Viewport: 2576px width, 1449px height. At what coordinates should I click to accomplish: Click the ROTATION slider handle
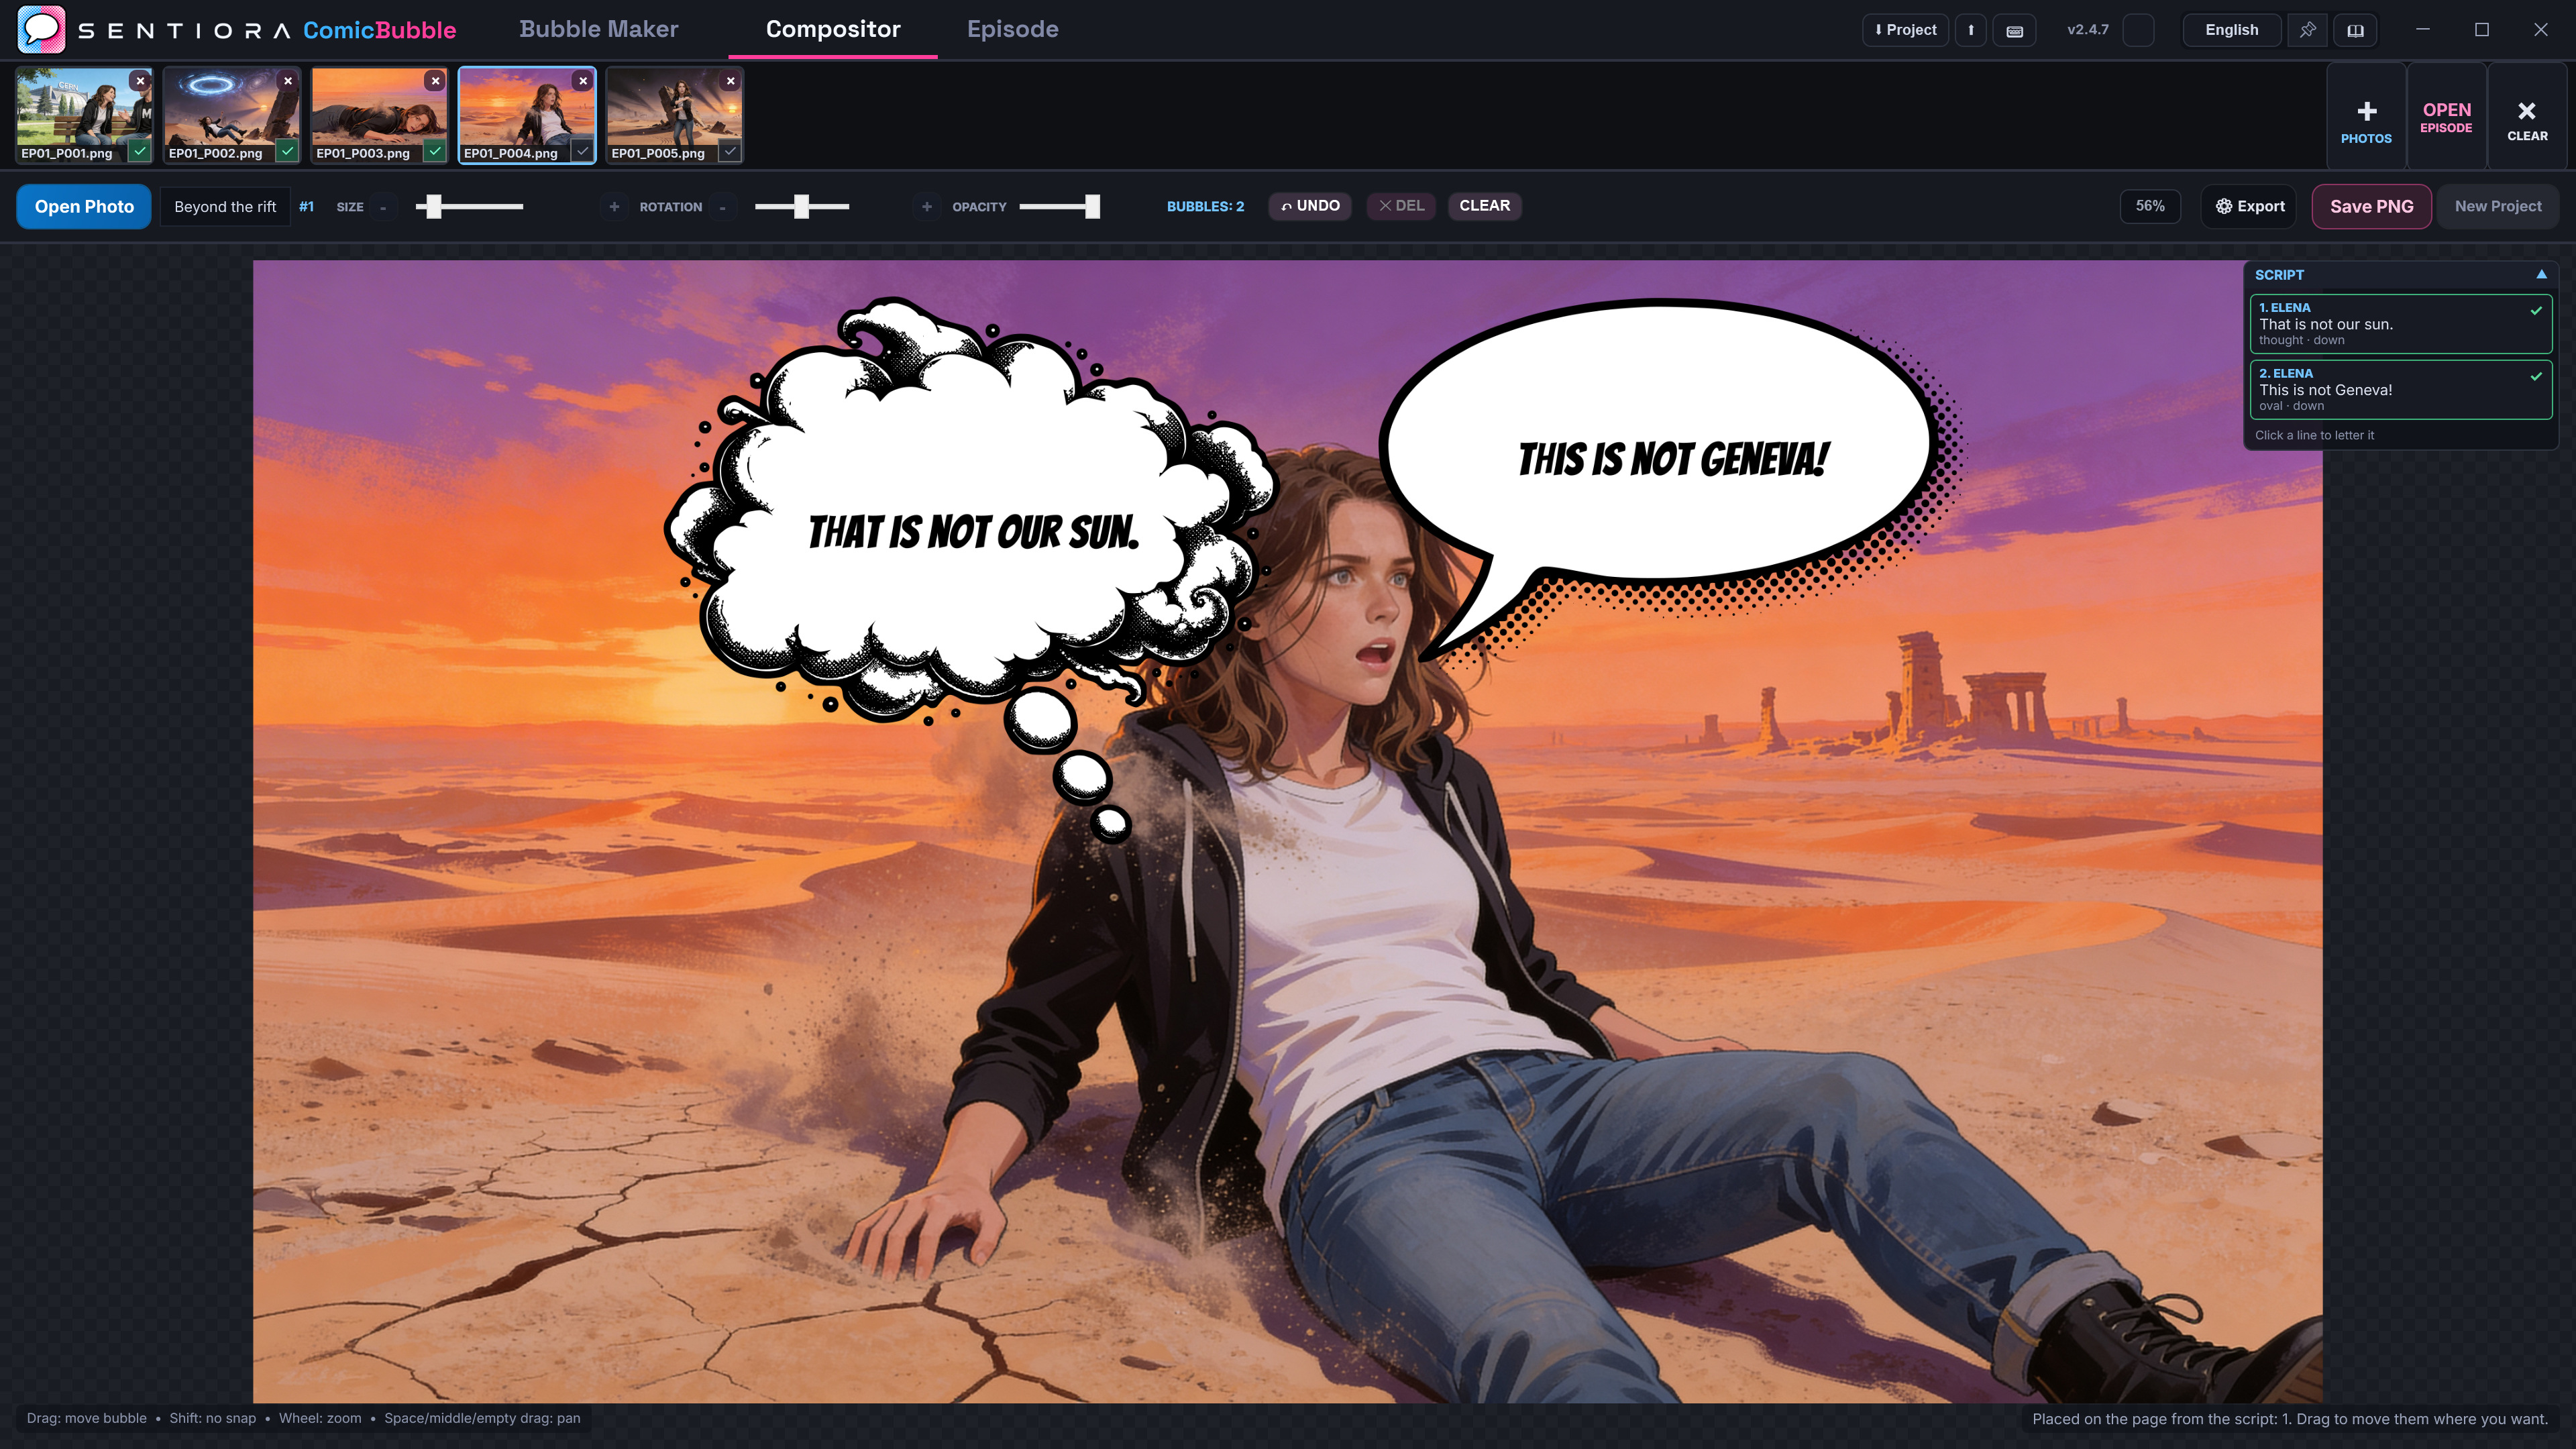click(801, 207)
